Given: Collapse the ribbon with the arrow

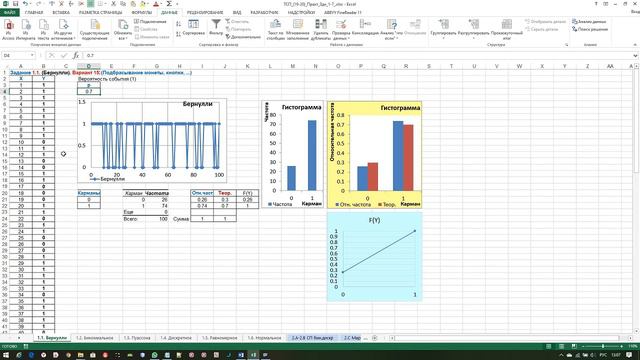Looking at the screenshot, I should click(x=635, y=44).
